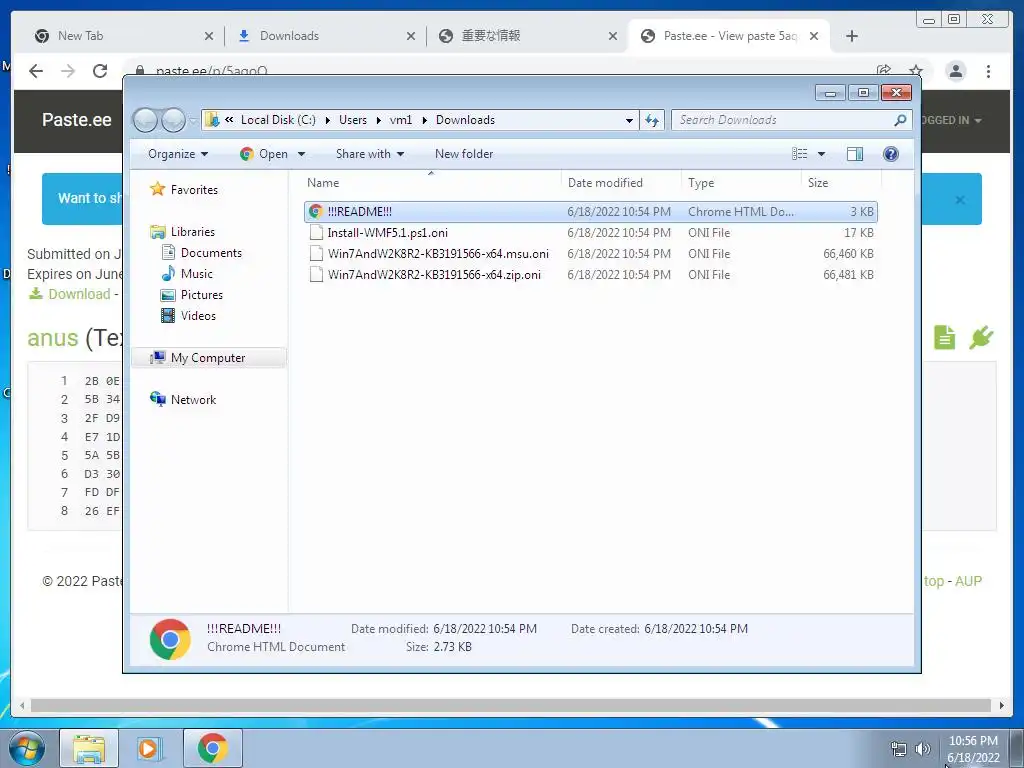Open the view options dropdown arrow
1024x768 pixels.
822,154
